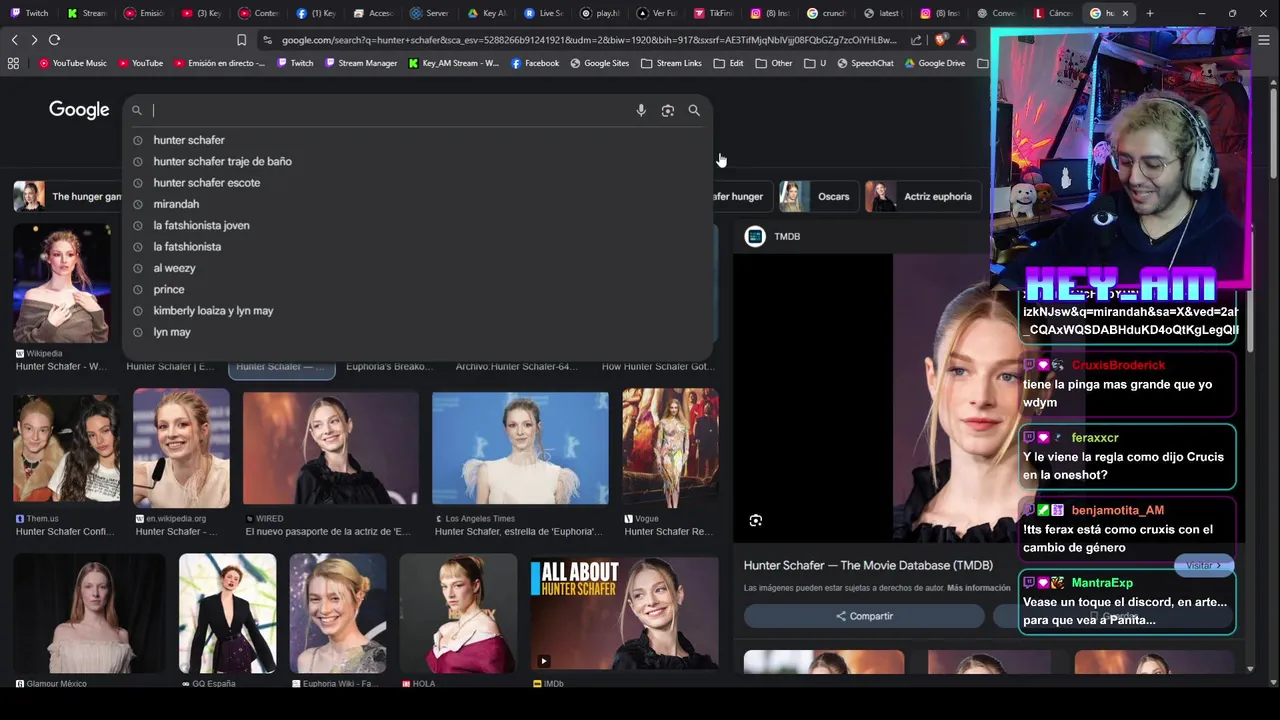The width and height of the screenshot is (1280, 720).
Task: Switch to the Live Se tab
Action: coord(543,13)
